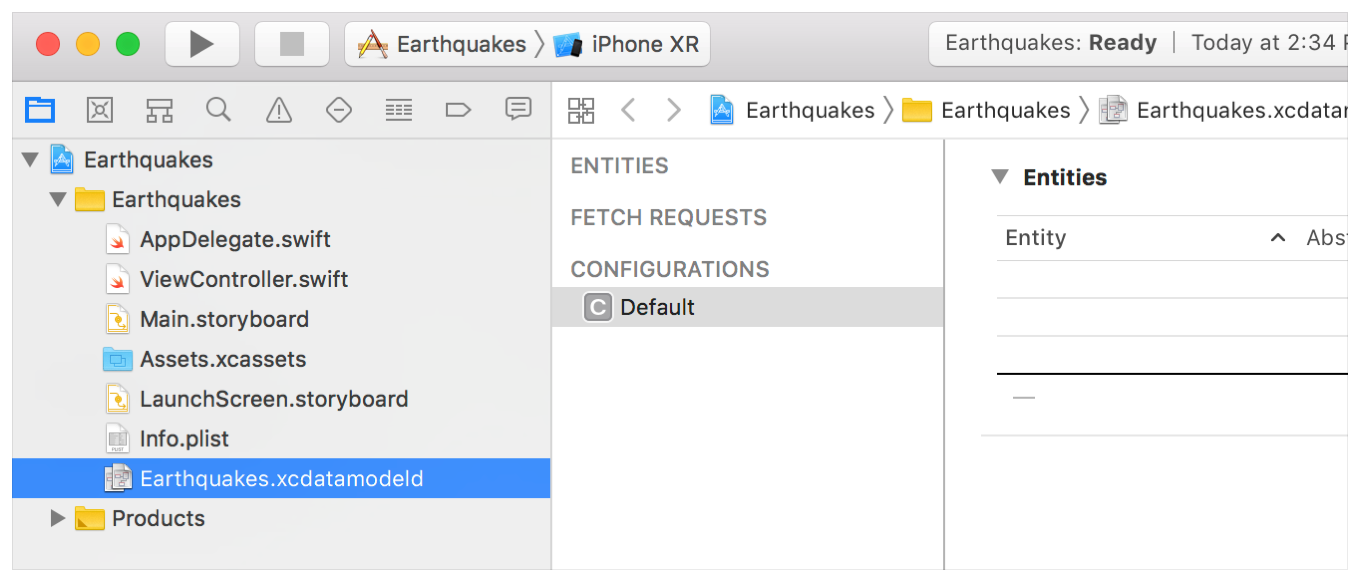
Task: Switch to the Debug navigator
Action: point(399,110)
